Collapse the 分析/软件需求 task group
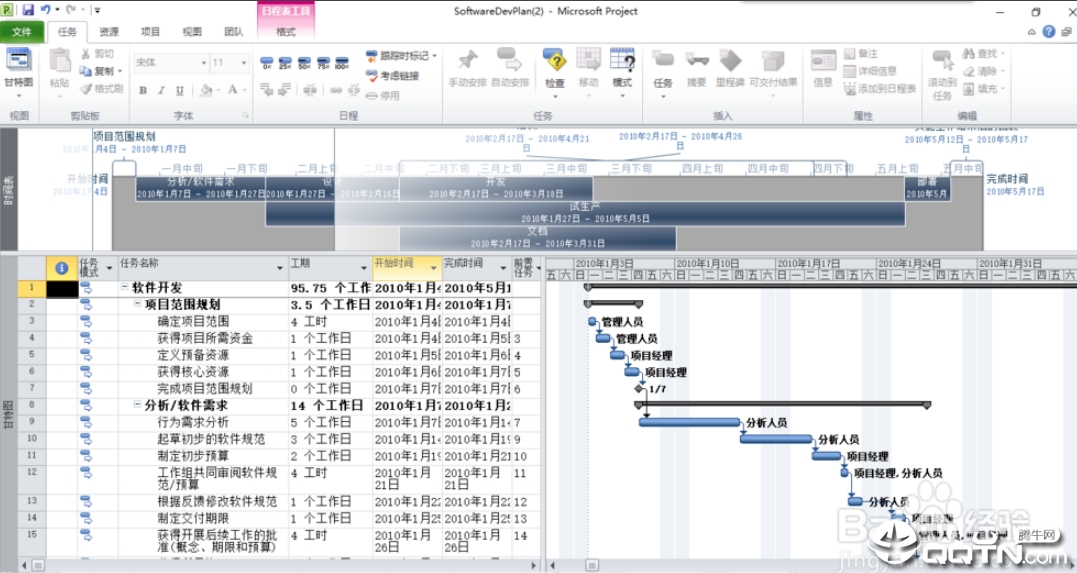The height and width of the screenshot is (573, 1077). click(137, 406)
